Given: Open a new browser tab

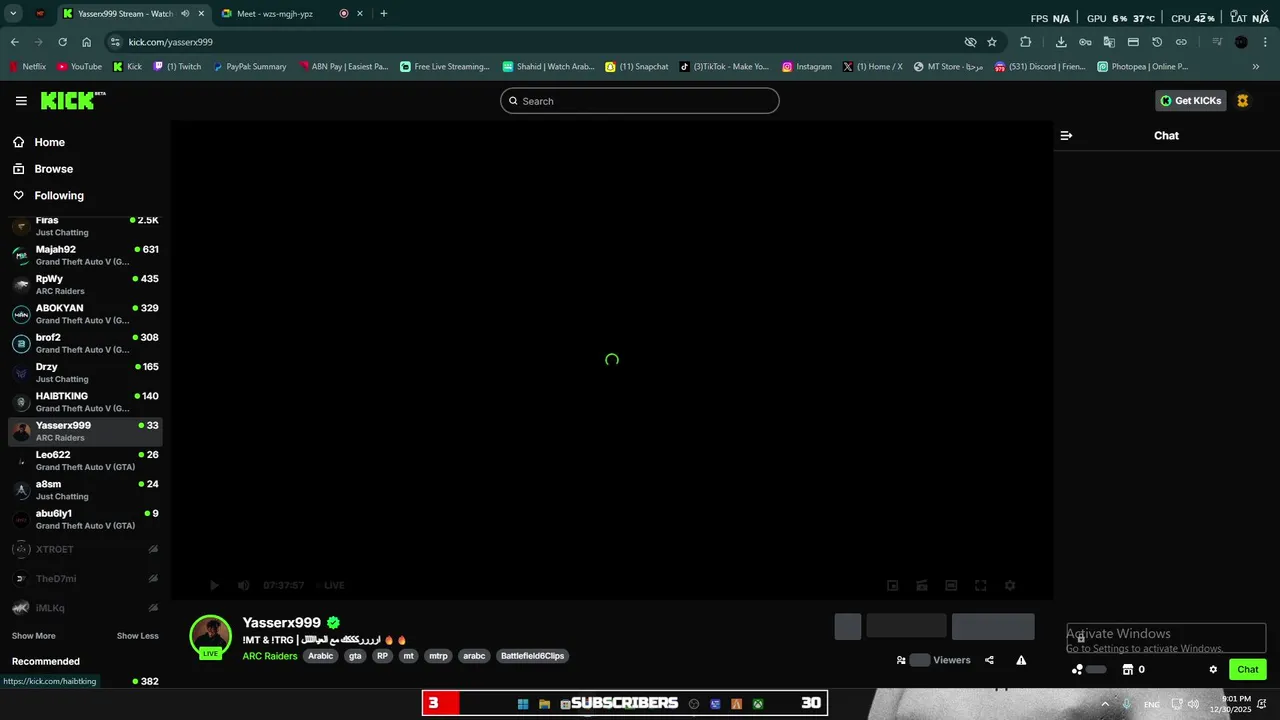Looking at the screenshot, I should coord(384,14).
